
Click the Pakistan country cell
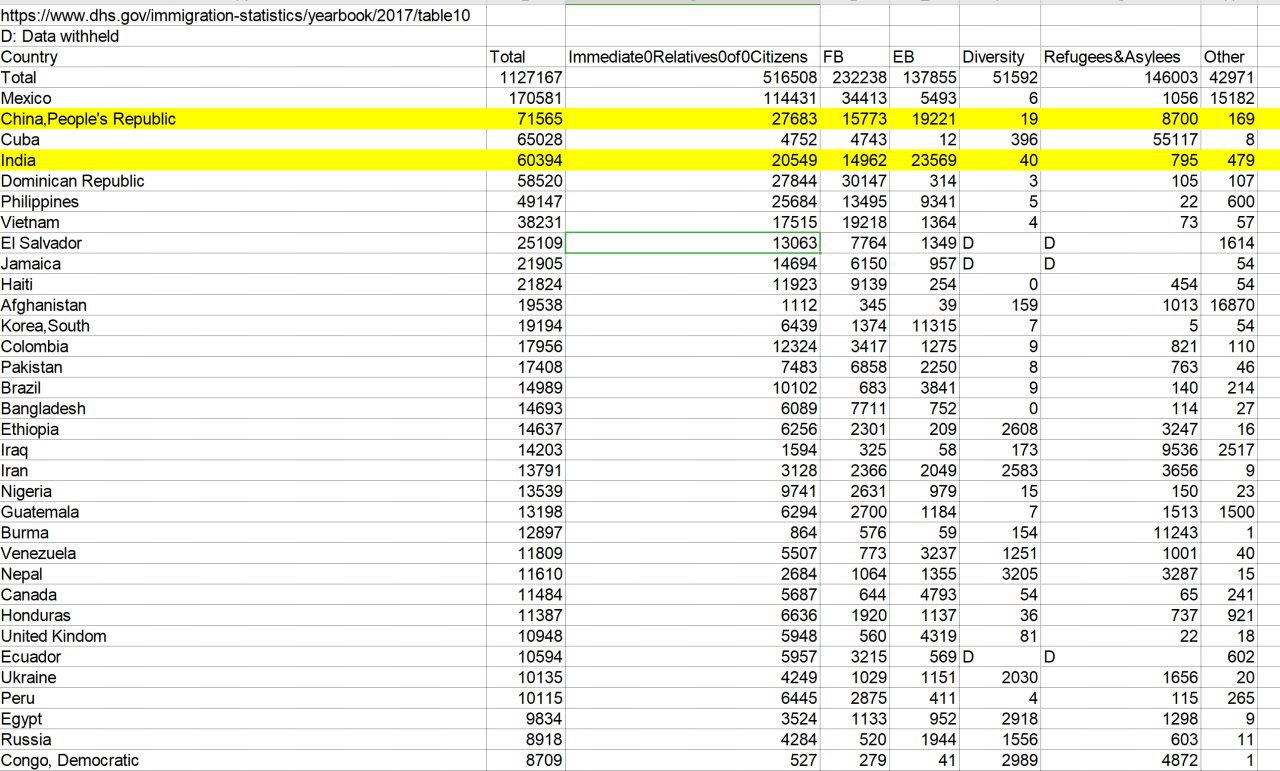coord(243,367)
